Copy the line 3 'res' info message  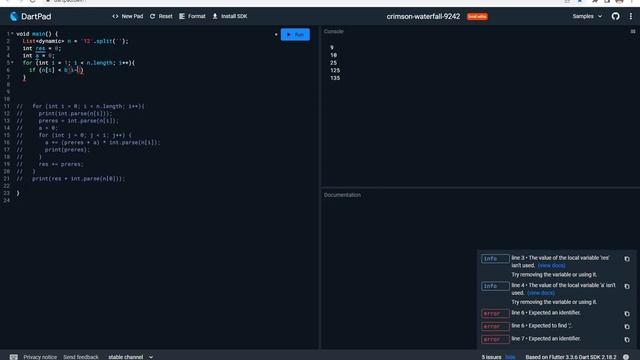[x=627, y=259]
